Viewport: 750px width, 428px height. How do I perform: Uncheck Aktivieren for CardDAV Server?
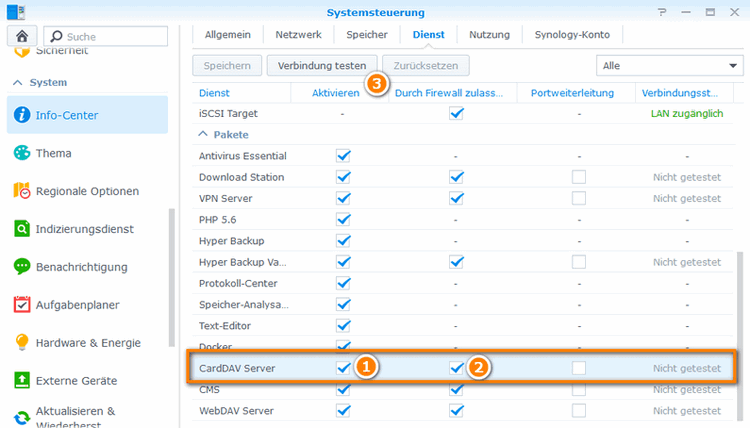343,368
